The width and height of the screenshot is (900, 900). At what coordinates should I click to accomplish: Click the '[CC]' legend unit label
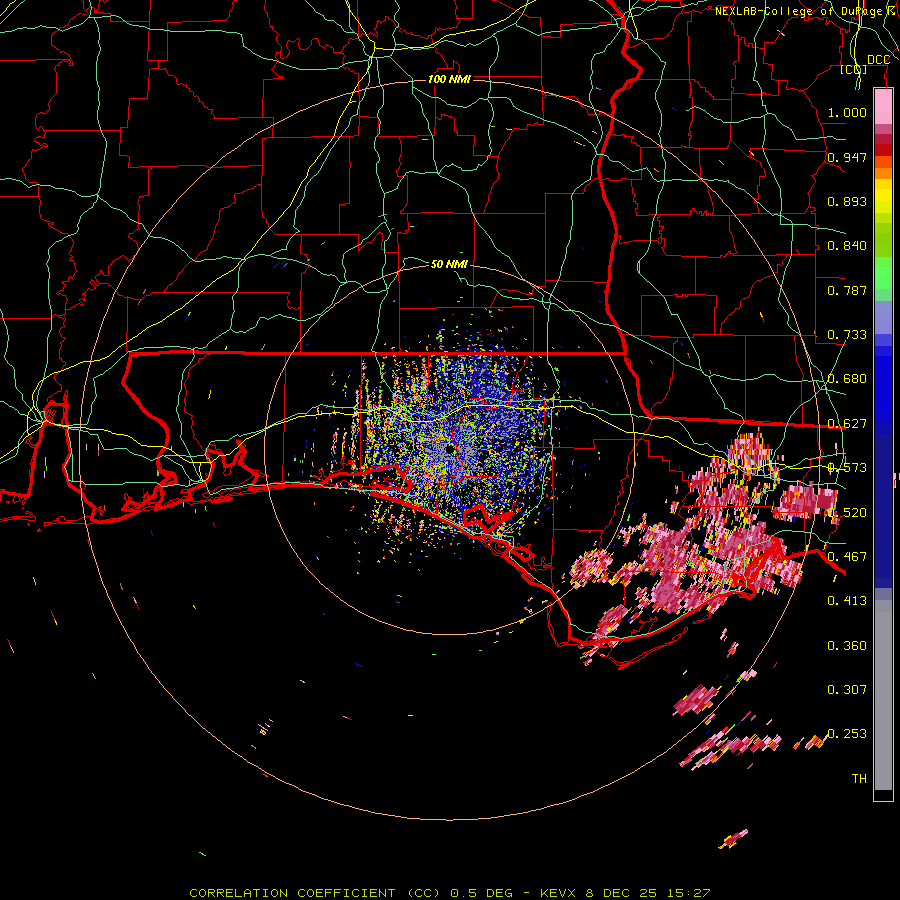point(854,70)
